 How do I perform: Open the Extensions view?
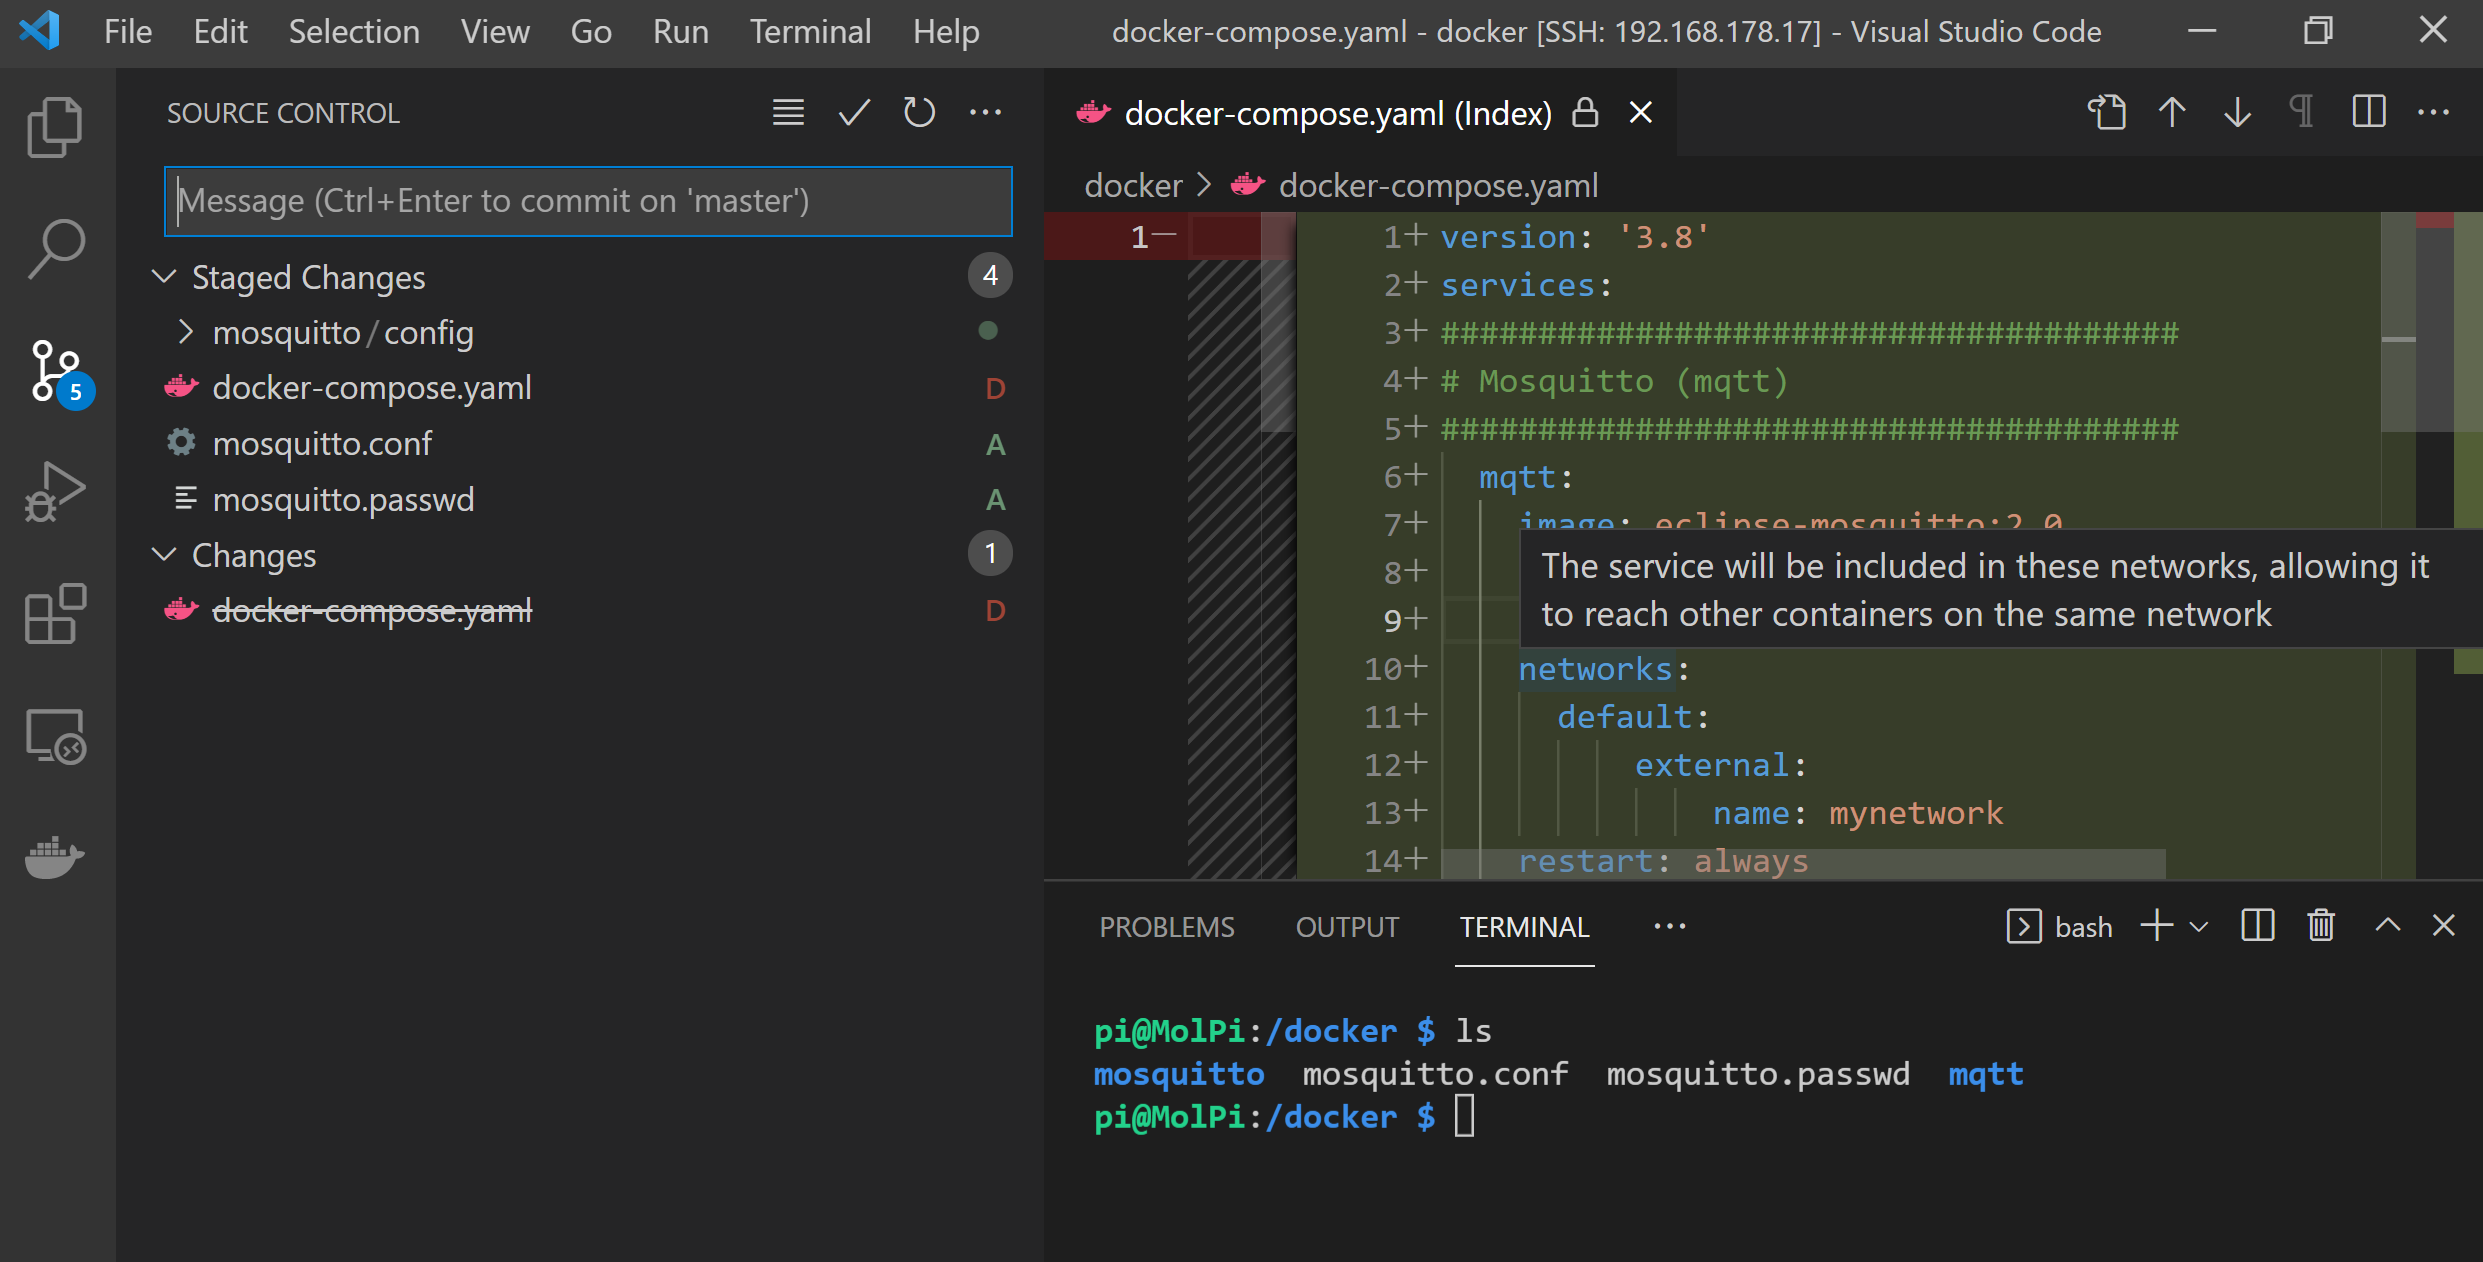click(55, 614)
